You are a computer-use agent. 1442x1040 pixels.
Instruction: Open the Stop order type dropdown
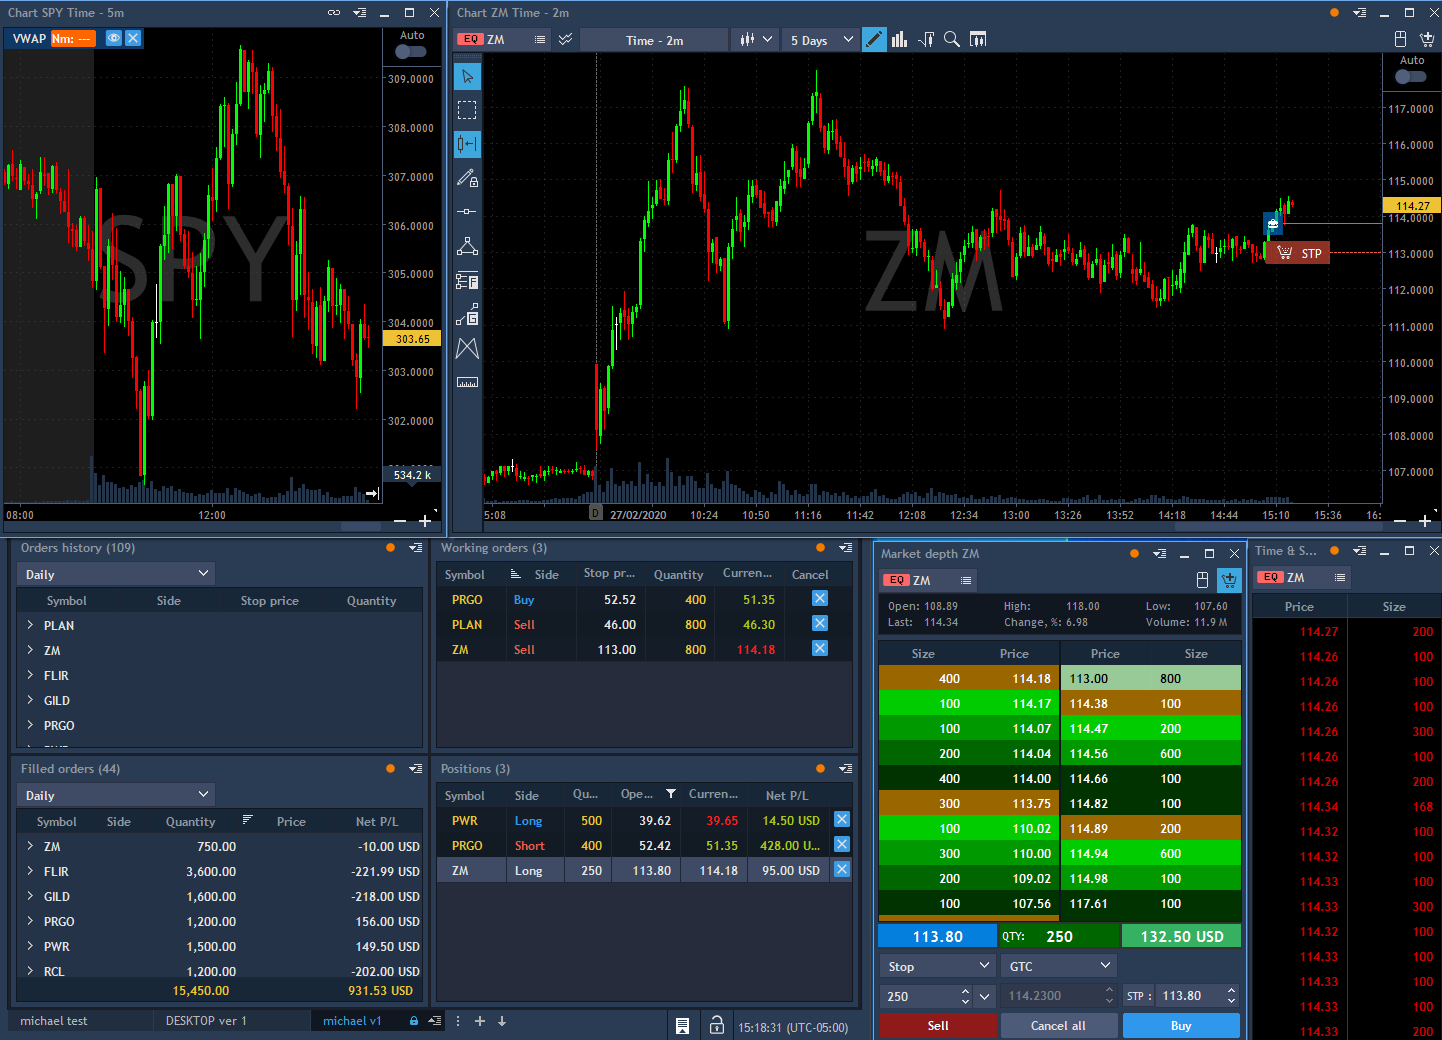point(936,966)
